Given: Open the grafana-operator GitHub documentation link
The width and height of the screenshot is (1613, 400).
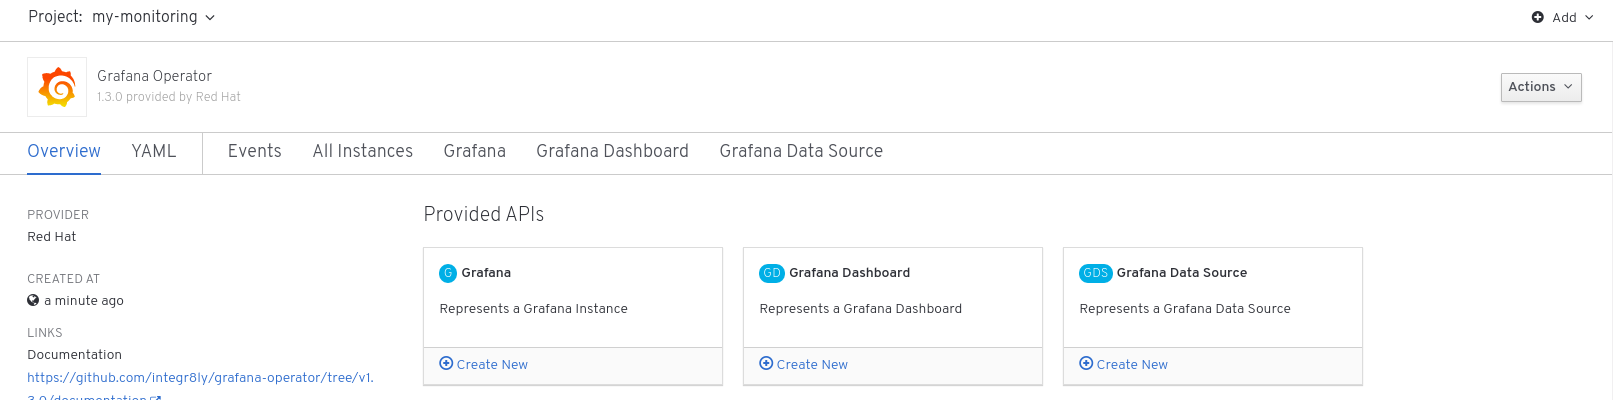Looking at the screenshot, I should (200, 378).
